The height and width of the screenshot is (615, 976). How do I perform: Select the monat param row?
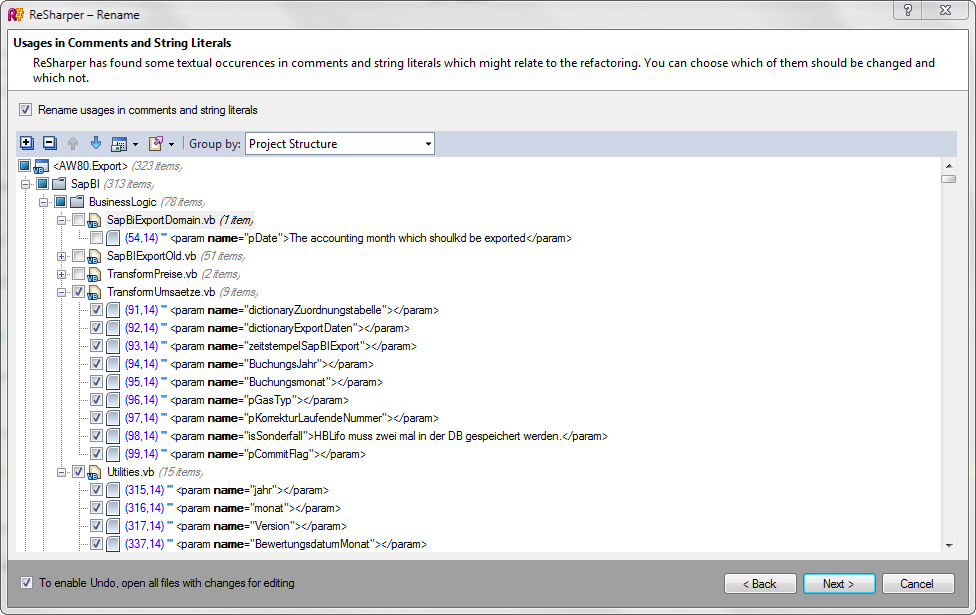coord(233,508)
